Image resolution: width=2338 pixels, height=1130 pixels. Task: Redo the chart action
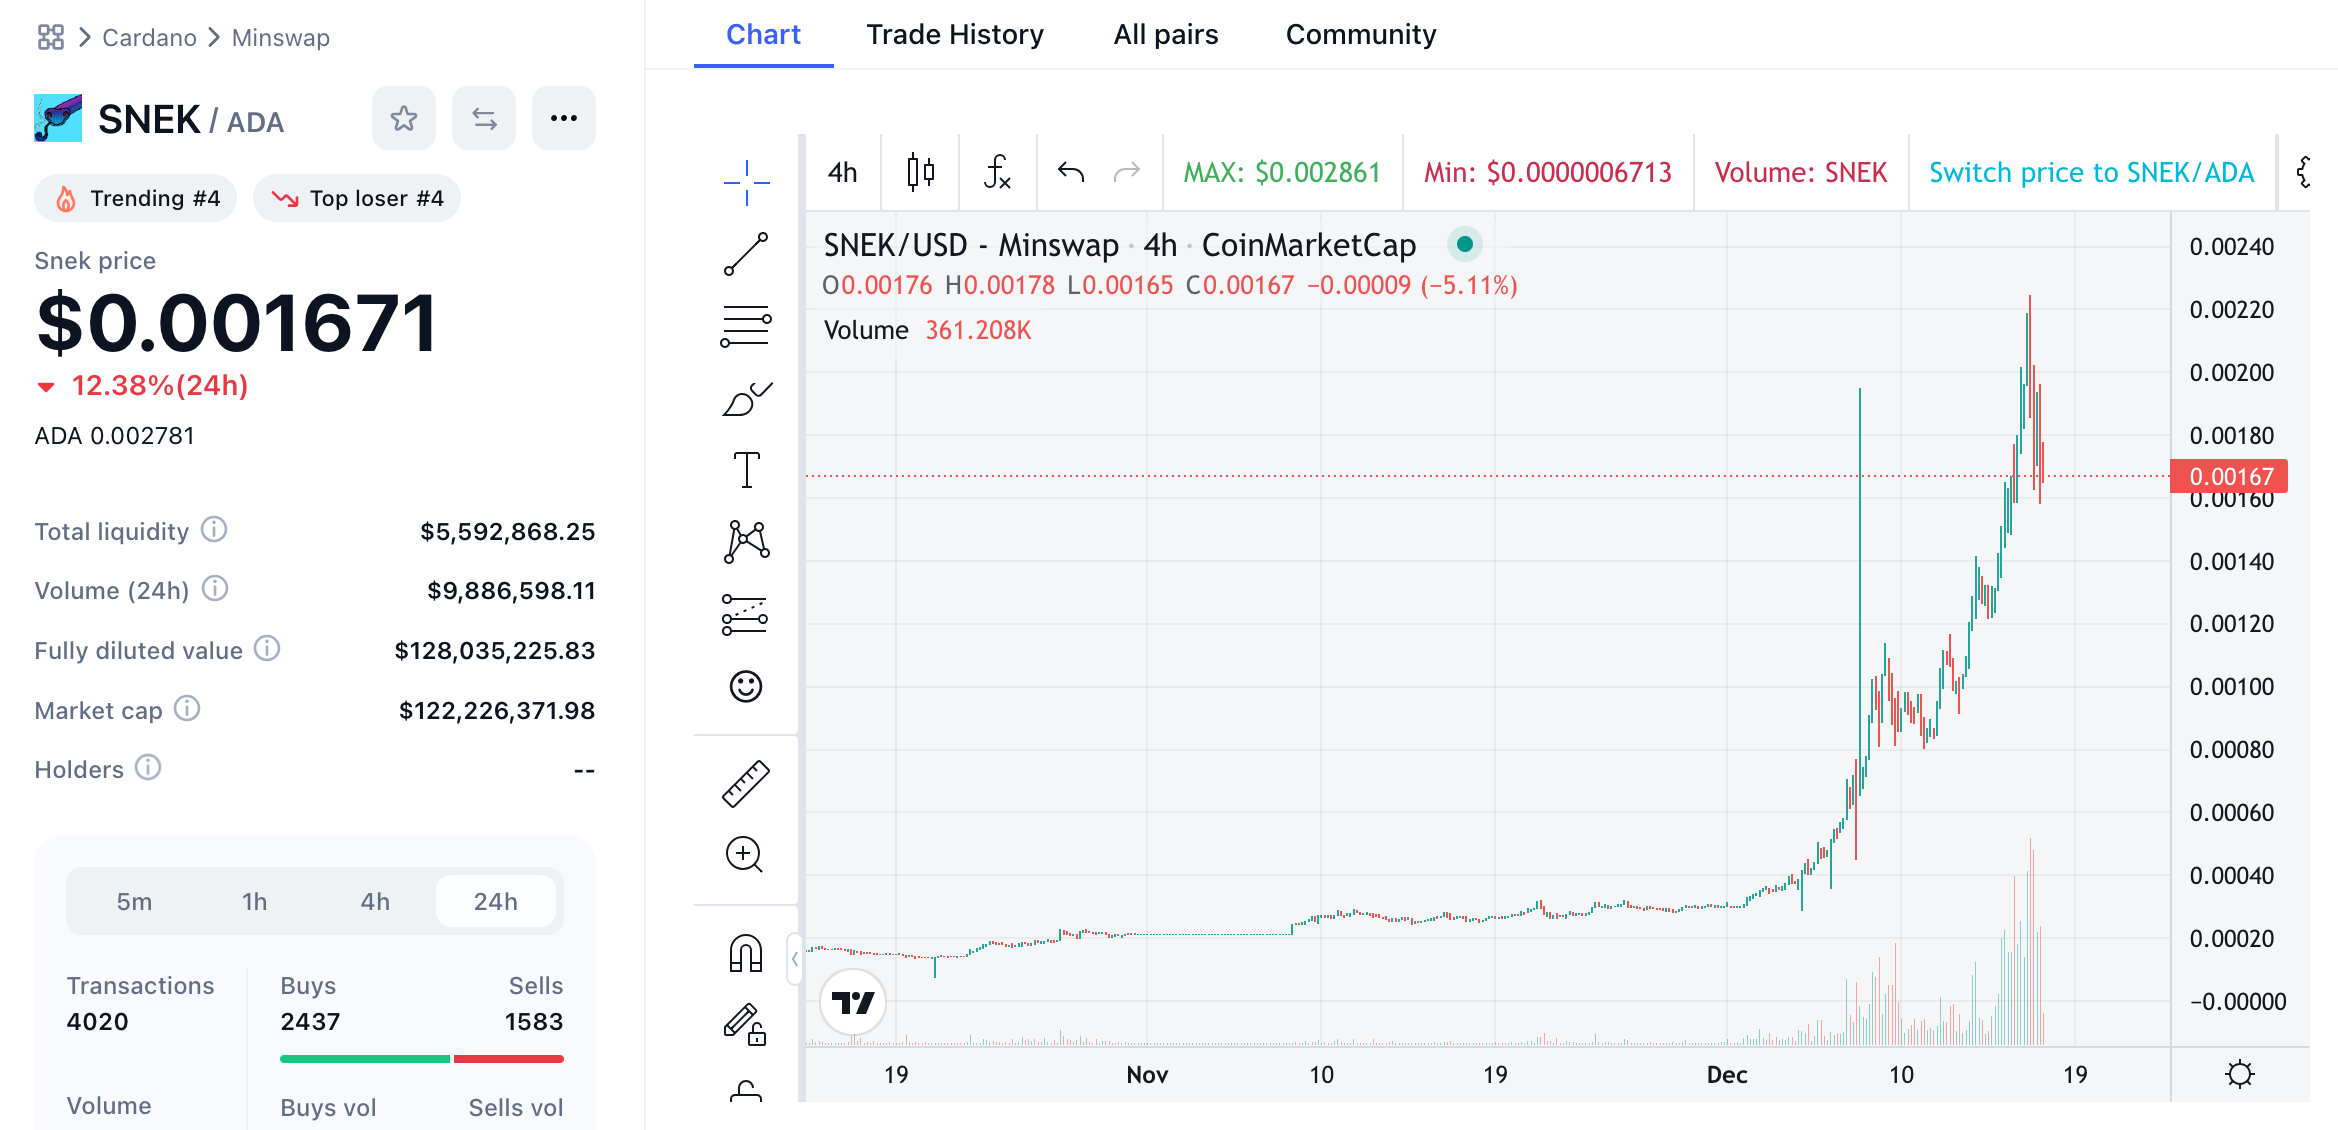tap(1127, 172)
